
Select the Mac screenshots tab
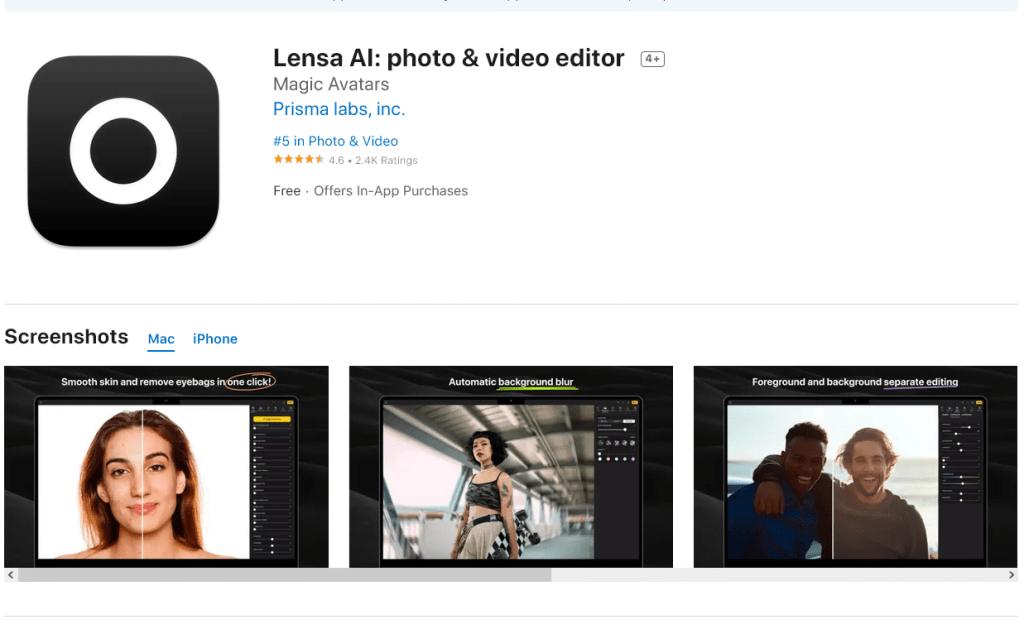[161, 339]
